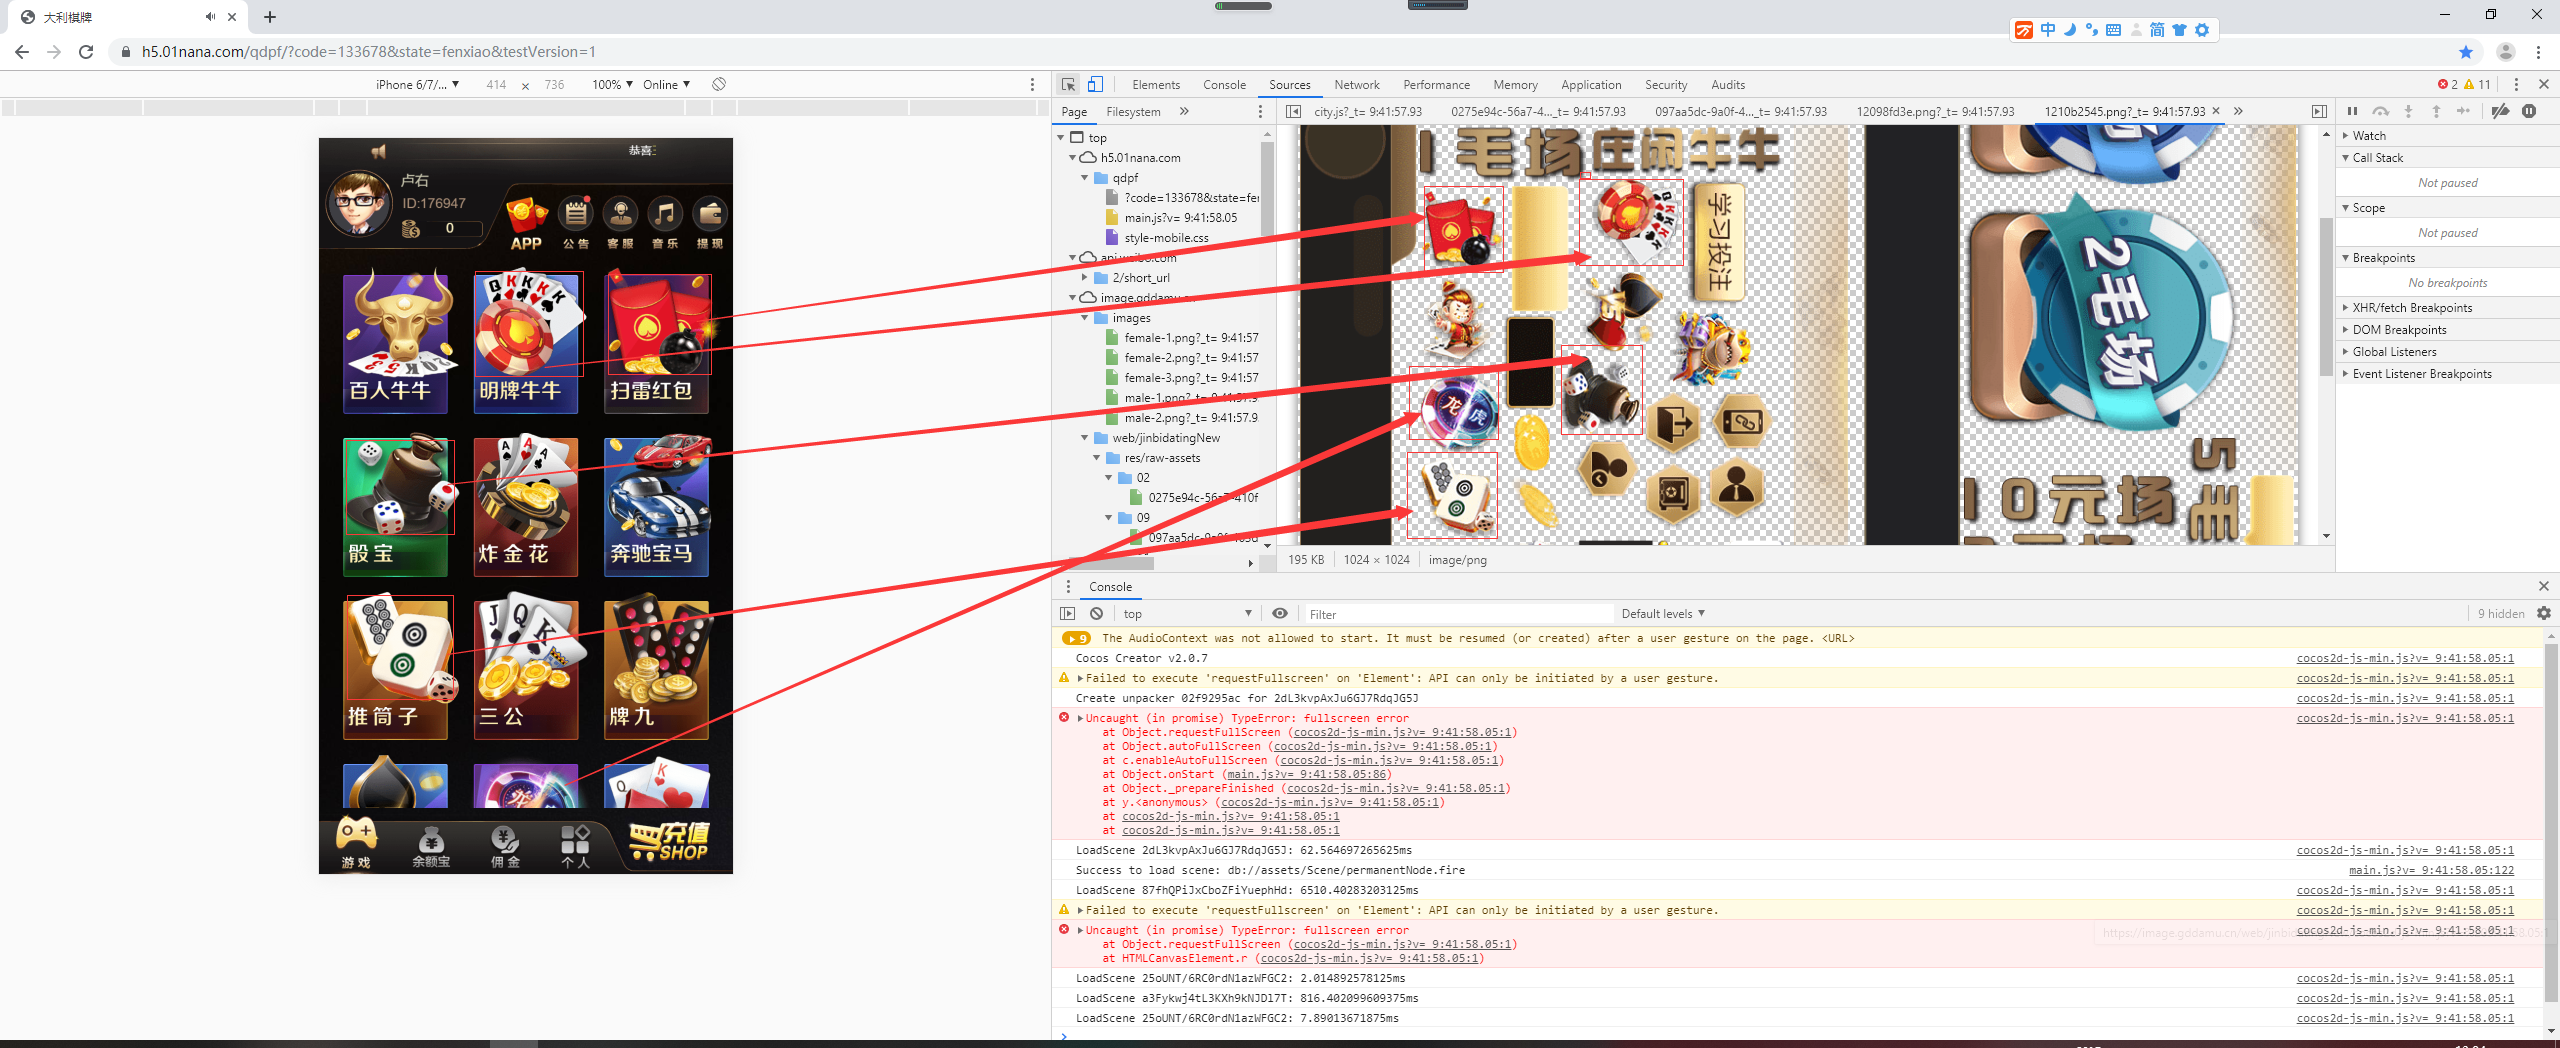Collapse the qdpf folder

[x=1084, y=178]
